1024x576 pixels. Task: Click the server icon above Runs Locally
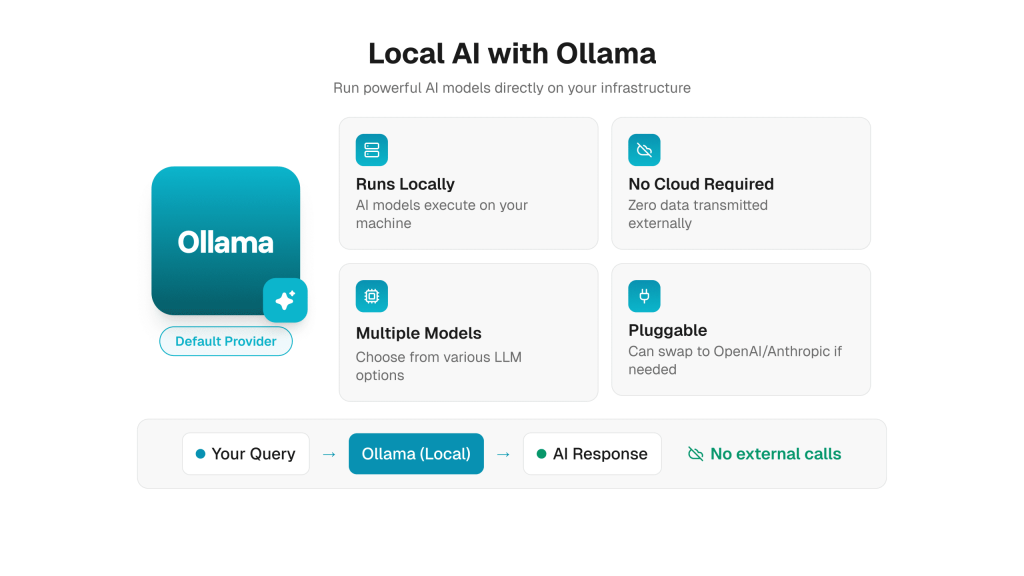tap(372, 150)
